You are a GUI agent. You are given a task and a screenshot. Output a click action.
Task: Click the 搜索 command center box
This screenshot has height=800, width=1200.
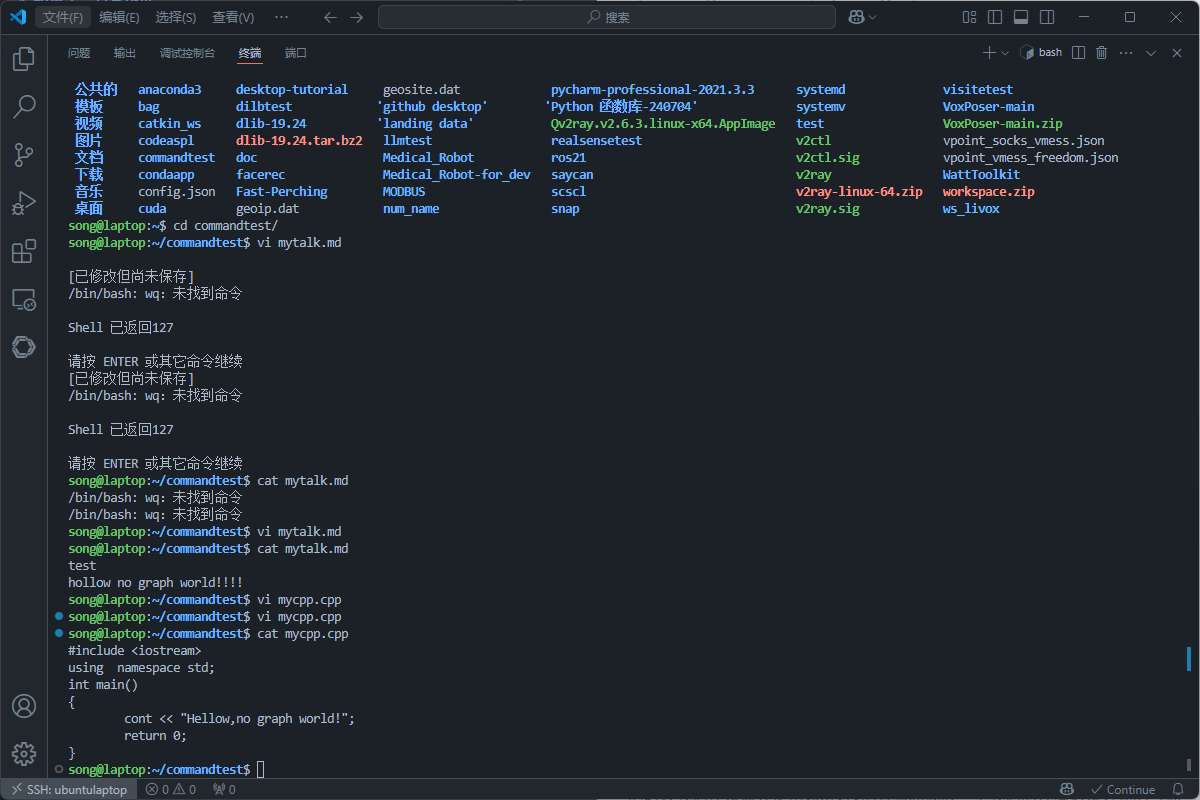(x=607, y=17)
